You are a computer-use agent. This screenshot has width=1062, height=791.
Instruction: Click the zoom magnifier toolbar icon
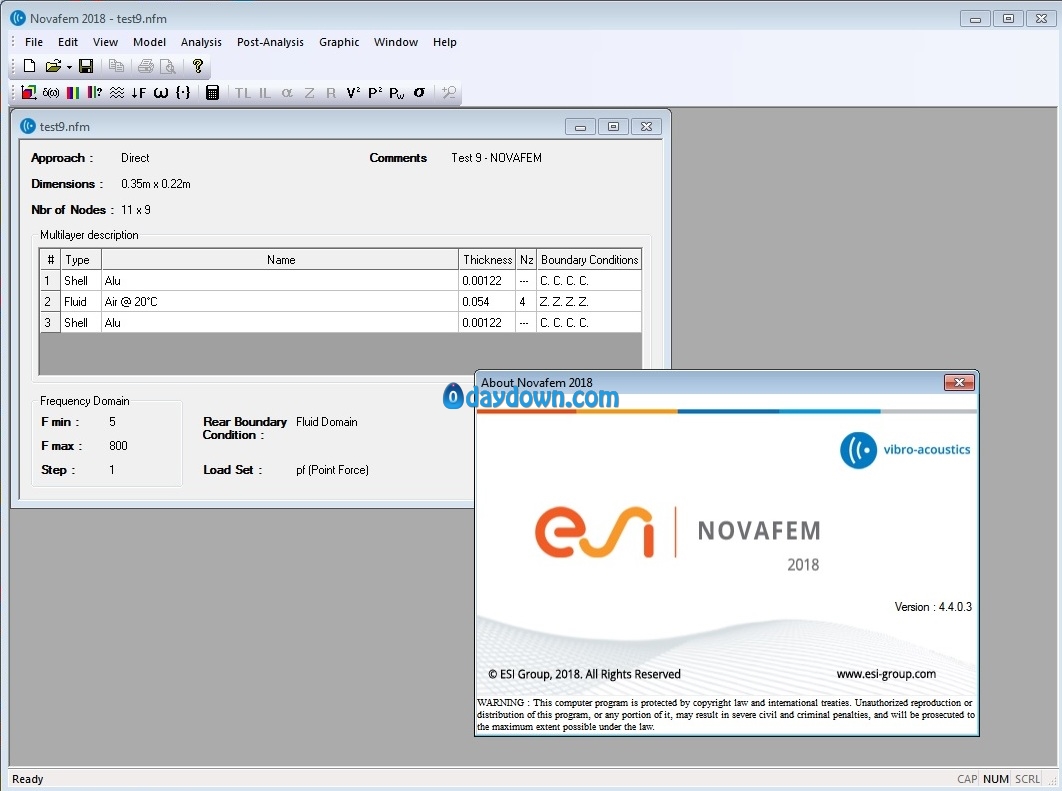pos(448,92)
